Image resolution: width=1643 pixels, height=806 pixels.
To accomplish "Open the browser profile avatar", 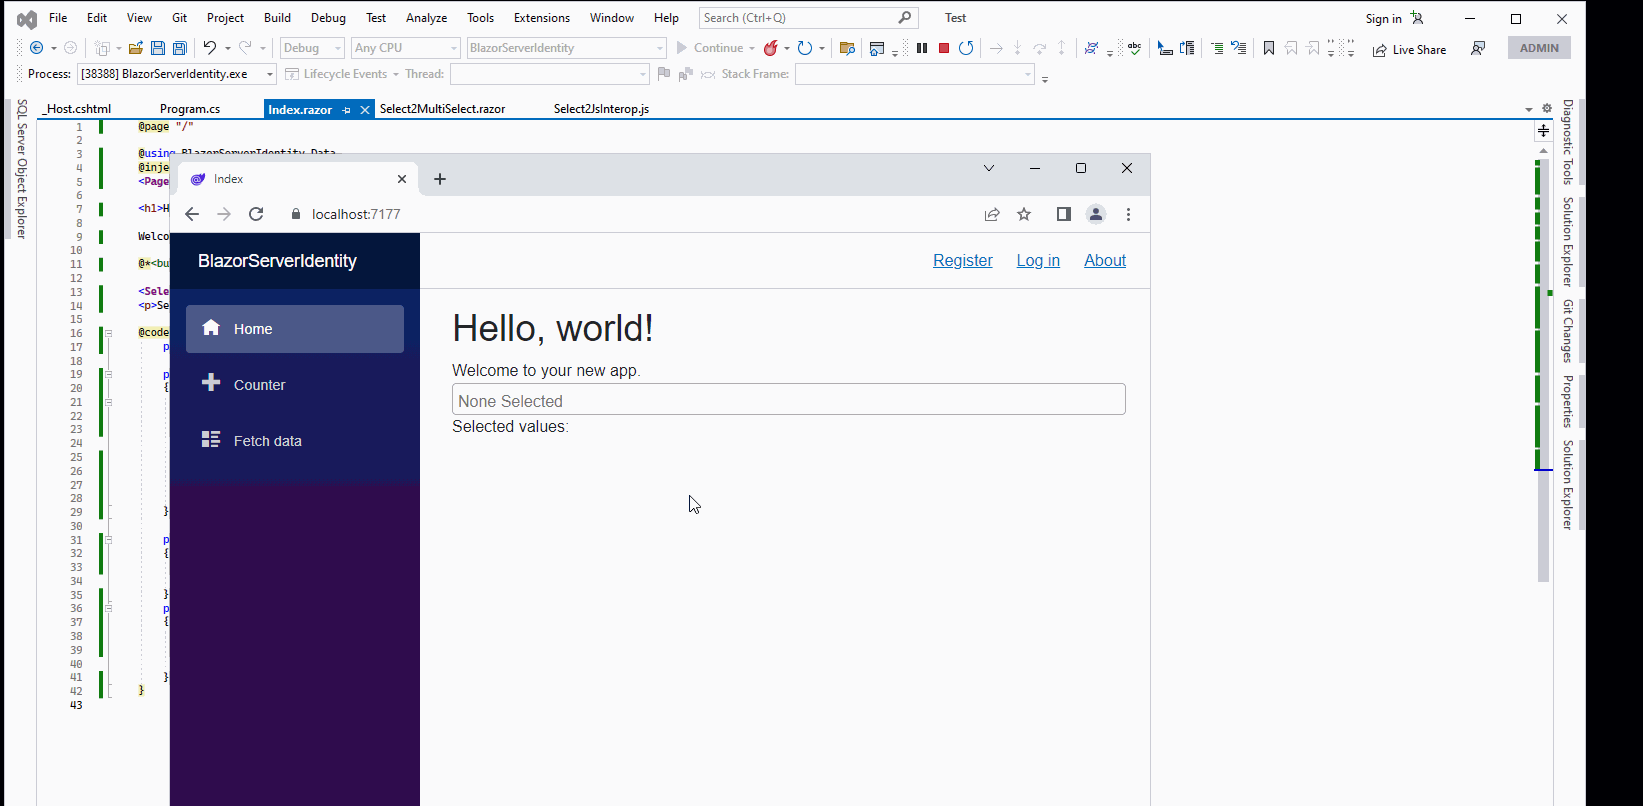I will click(x=1096, y=214).
